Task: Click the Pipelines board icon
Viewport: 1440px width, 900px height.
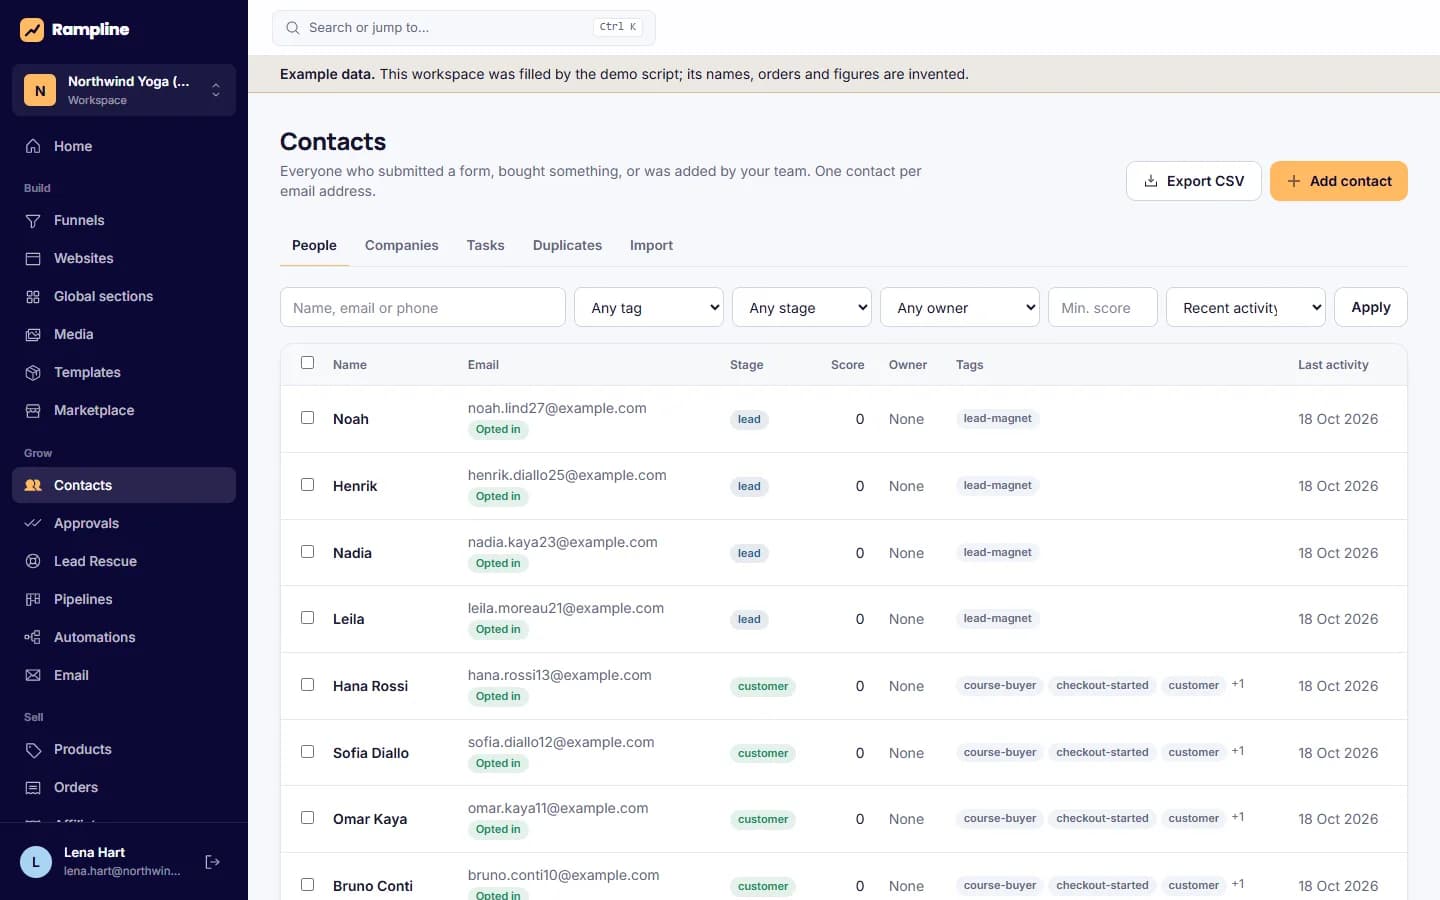Action: tap(33, 599)
